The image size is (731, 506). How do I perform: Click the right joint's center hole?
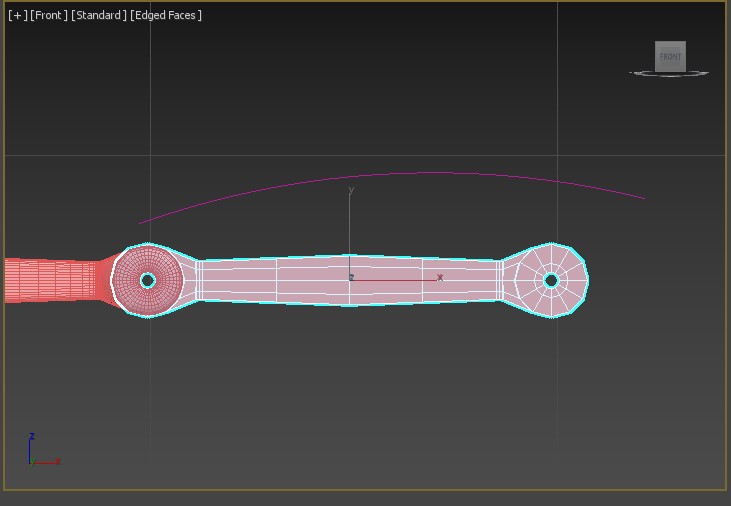551,281
